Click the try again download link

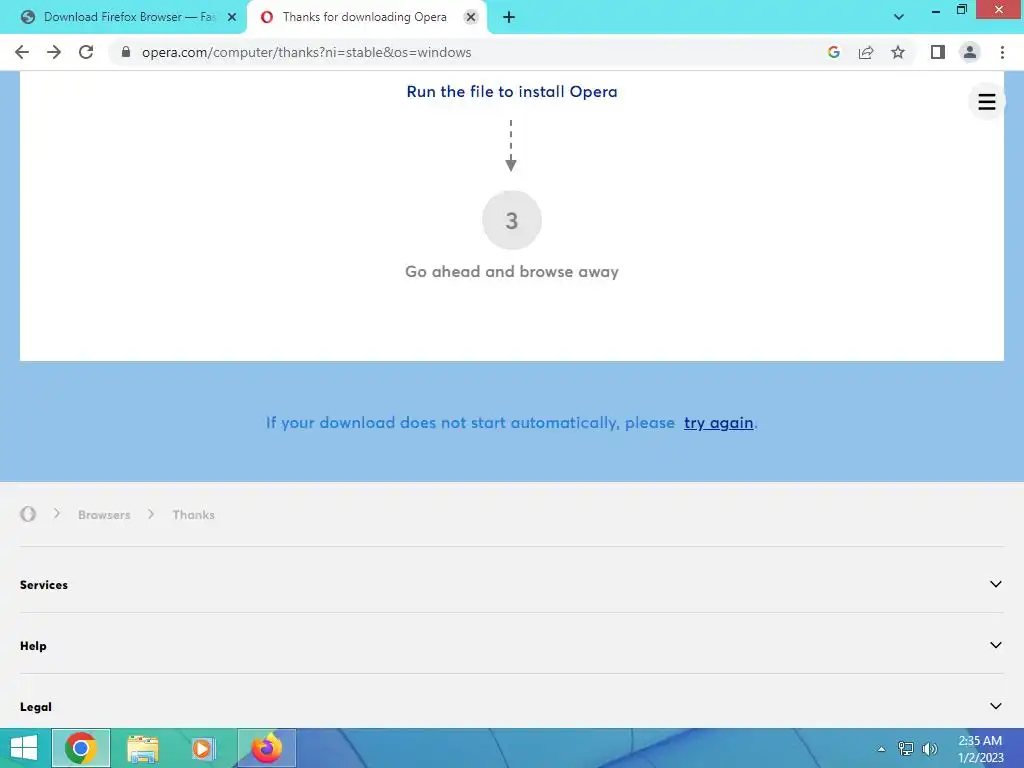718,423
